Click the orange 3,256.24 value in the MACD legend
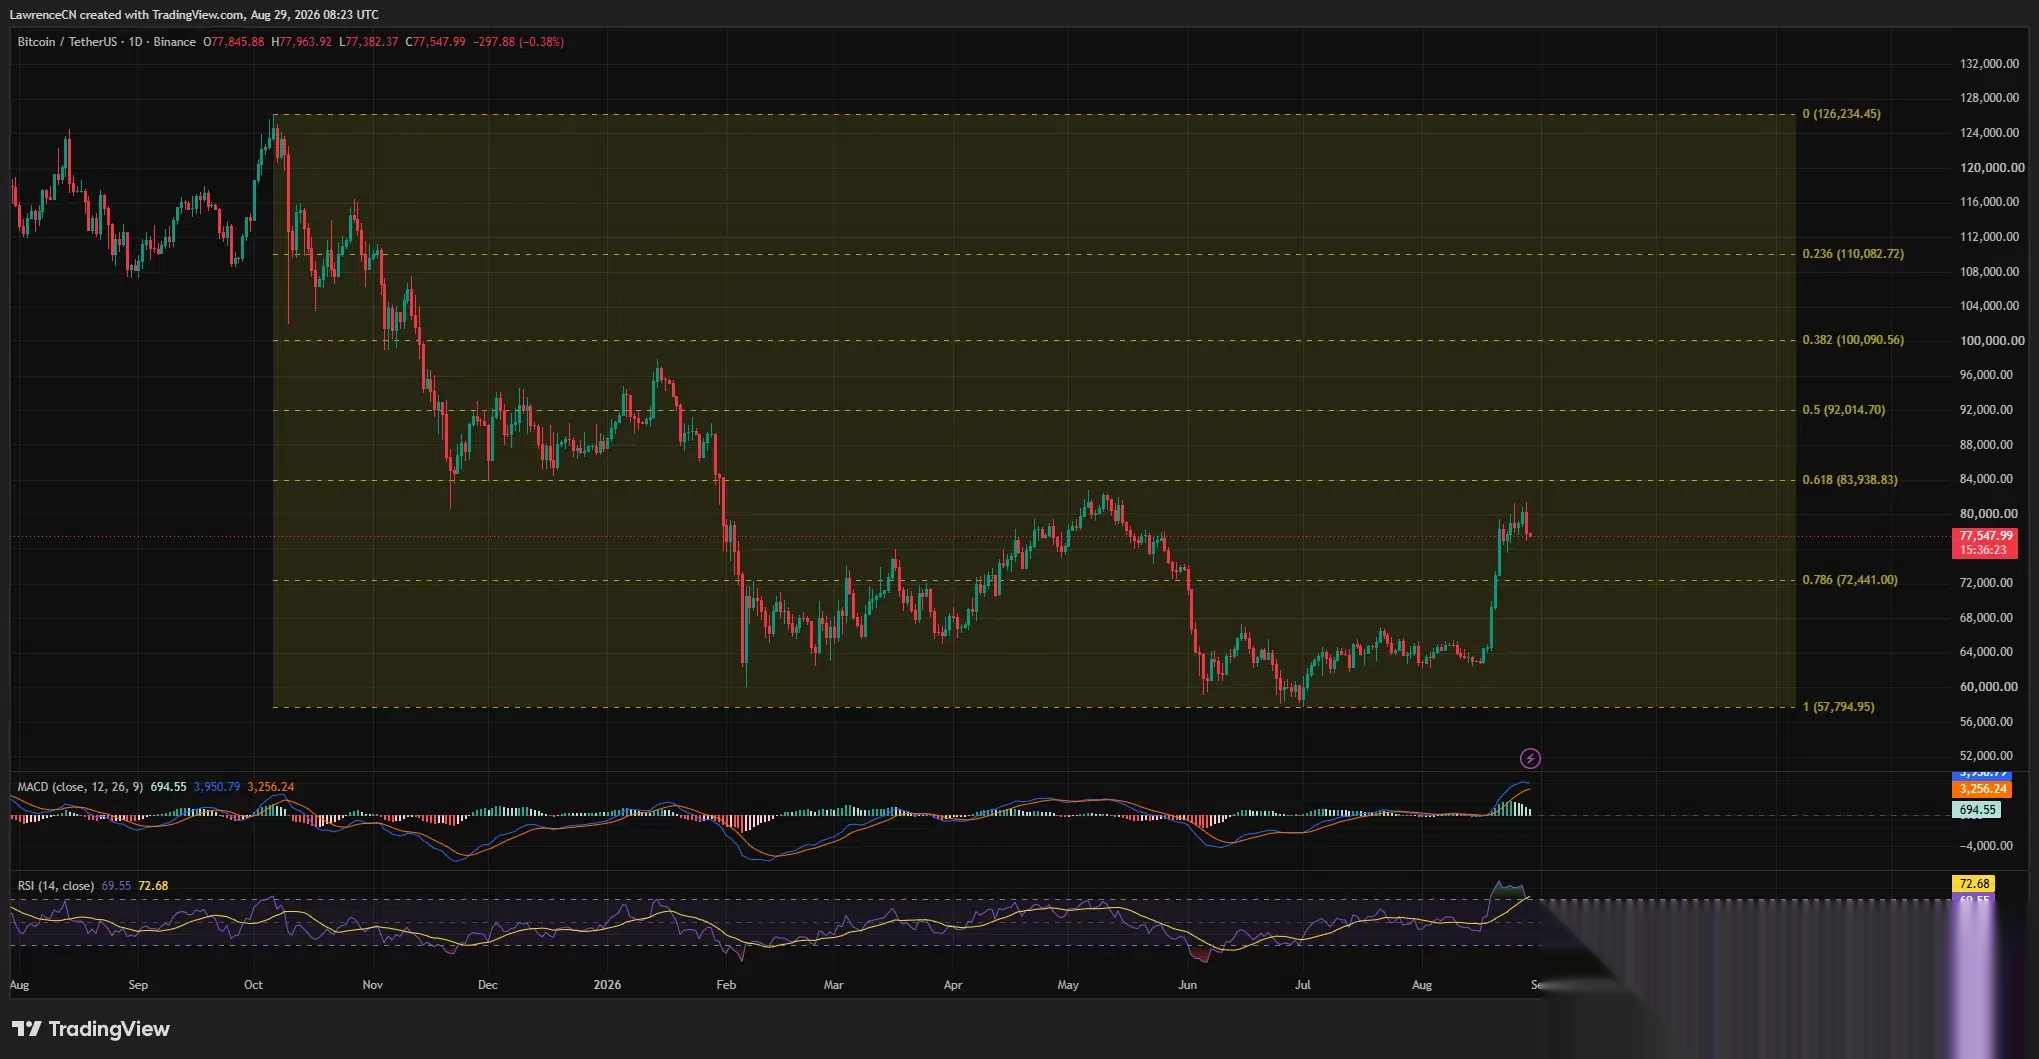 pyautogui.click(x=270, y=787)
